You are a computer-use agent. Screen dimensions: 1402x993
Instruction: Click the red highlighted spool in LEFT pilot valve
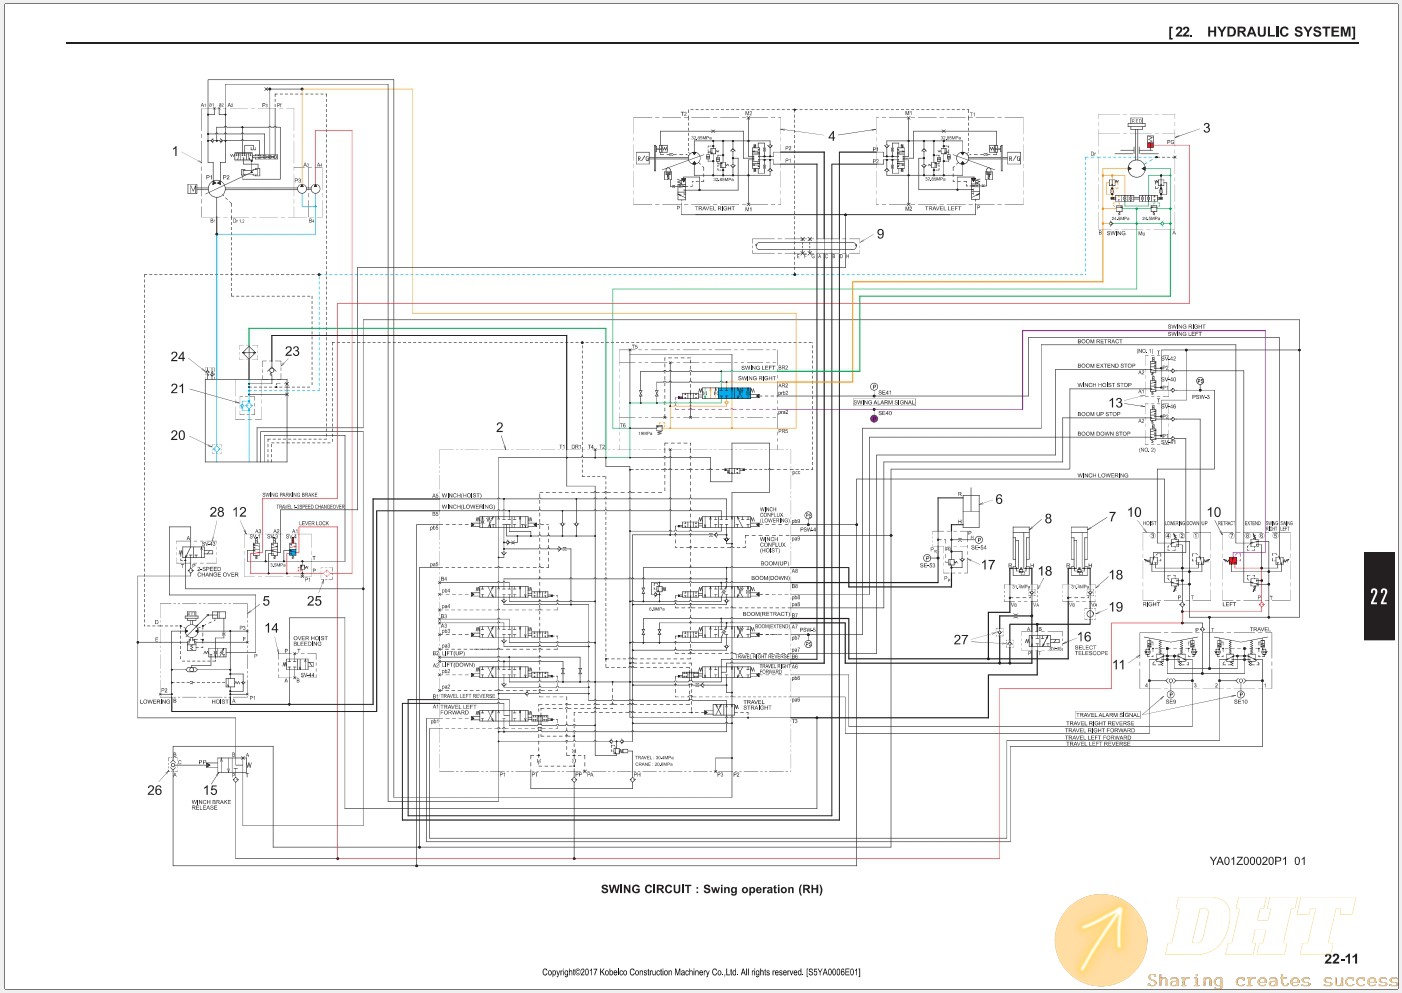[1232, 561]
